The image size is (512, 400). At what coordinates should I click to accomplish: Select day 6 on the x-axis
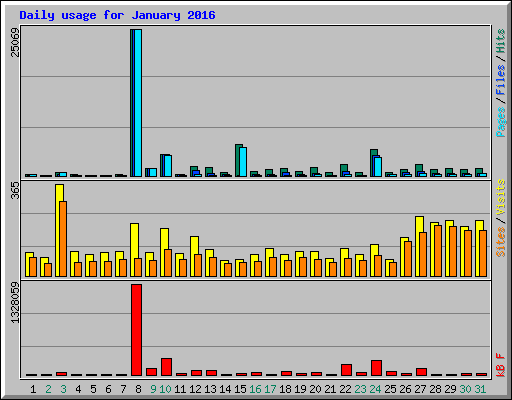pyautogui.click(x=108, y=389)
